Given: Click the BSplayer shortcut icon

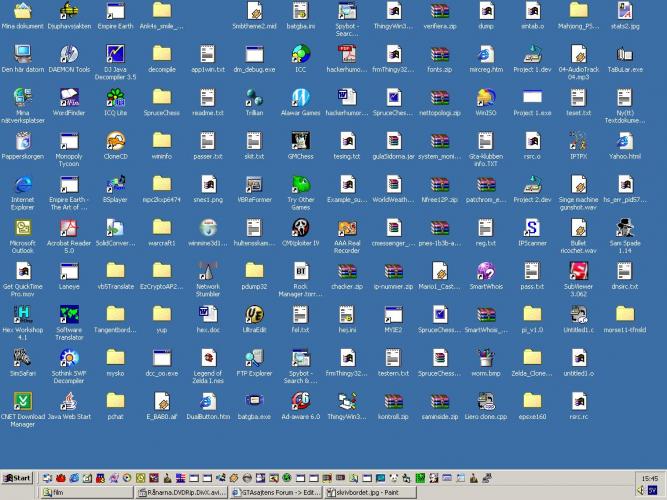Looking at the screenshot, I should tap(115, 185).
